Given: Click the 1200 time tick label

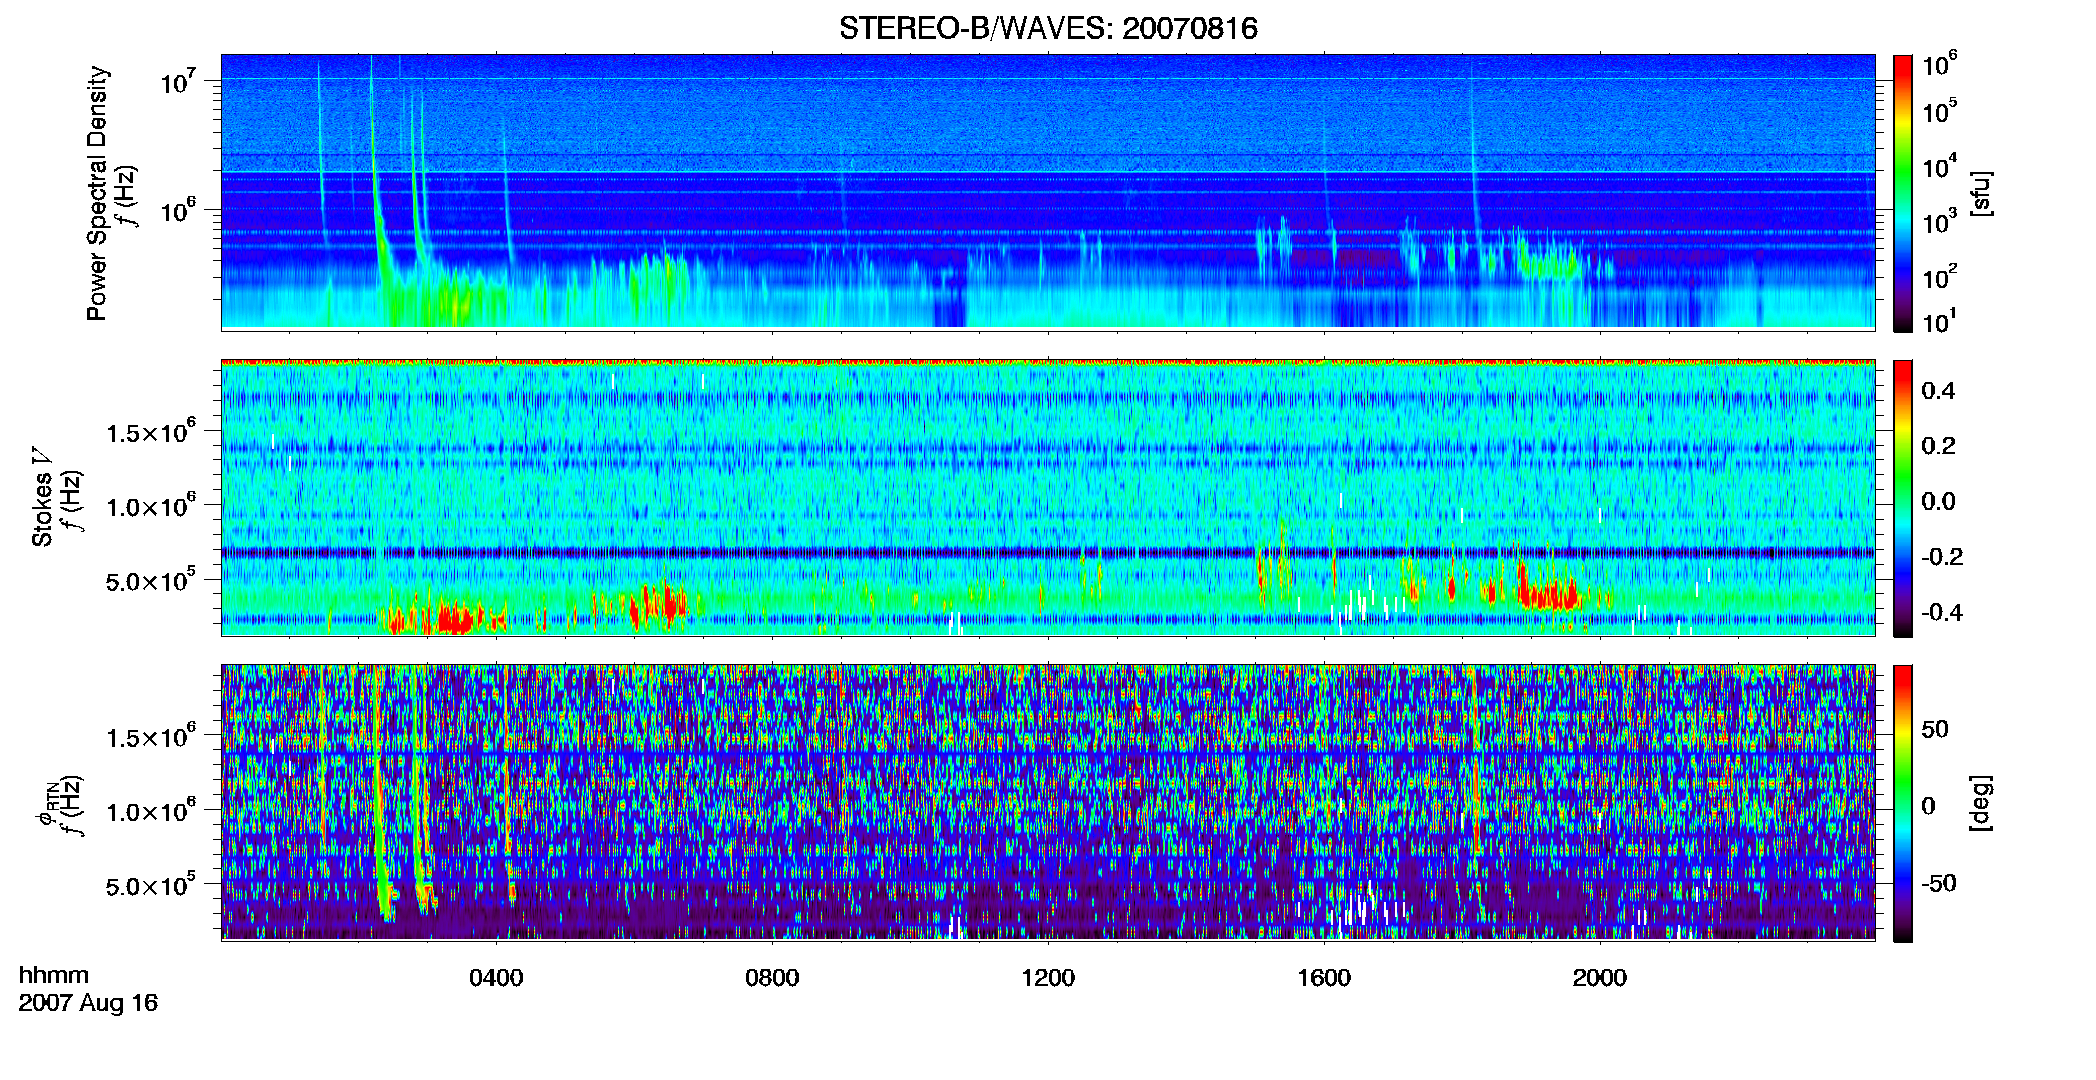Looking at the screenshot, I should [x=1048, y=978].
